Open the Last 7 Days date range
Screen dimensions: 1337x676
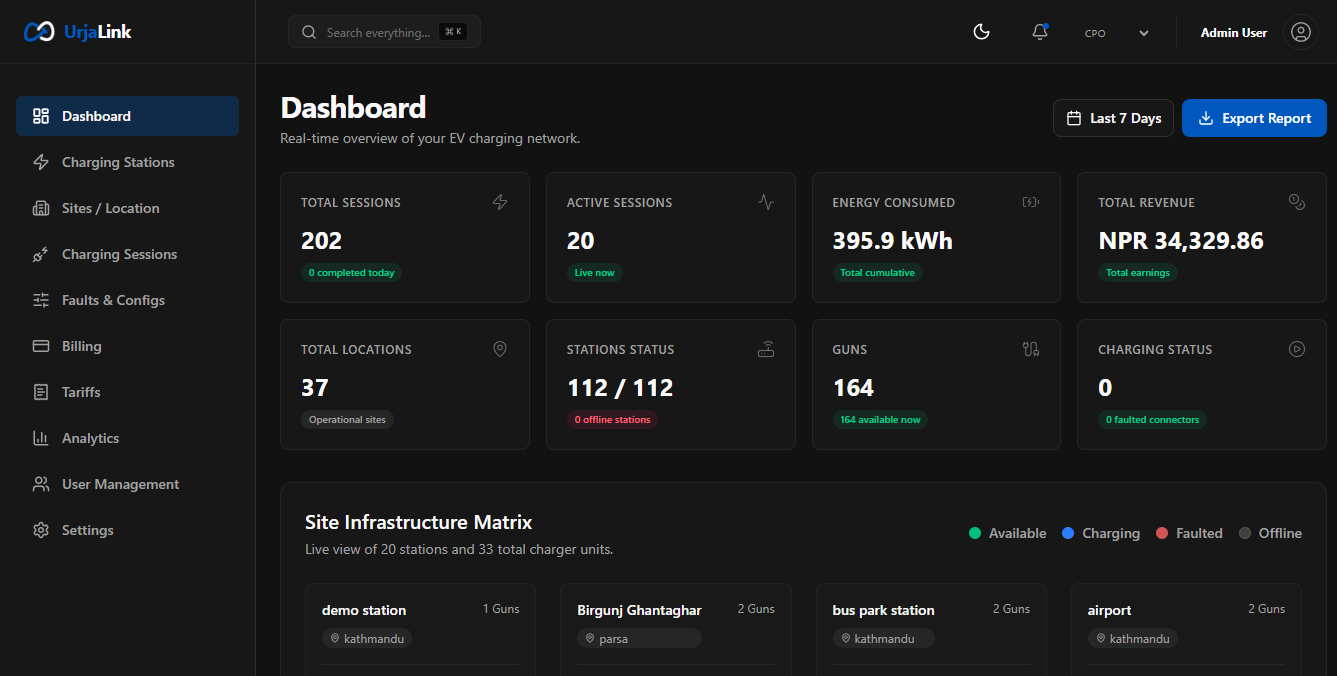(x=1113, y=118)
